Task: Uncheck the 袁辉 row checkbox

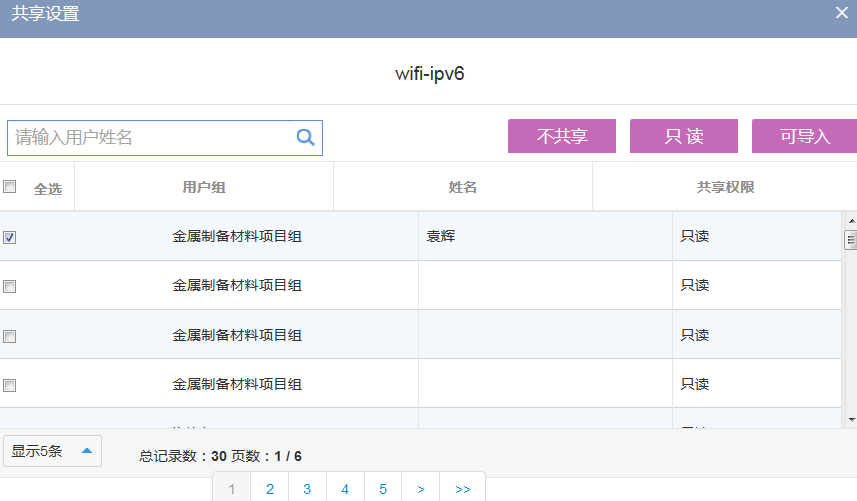Action: tap(10, 238)
